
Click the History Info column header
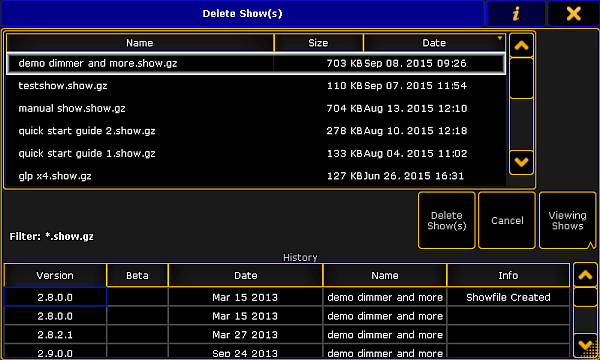[x=508, y=275]
